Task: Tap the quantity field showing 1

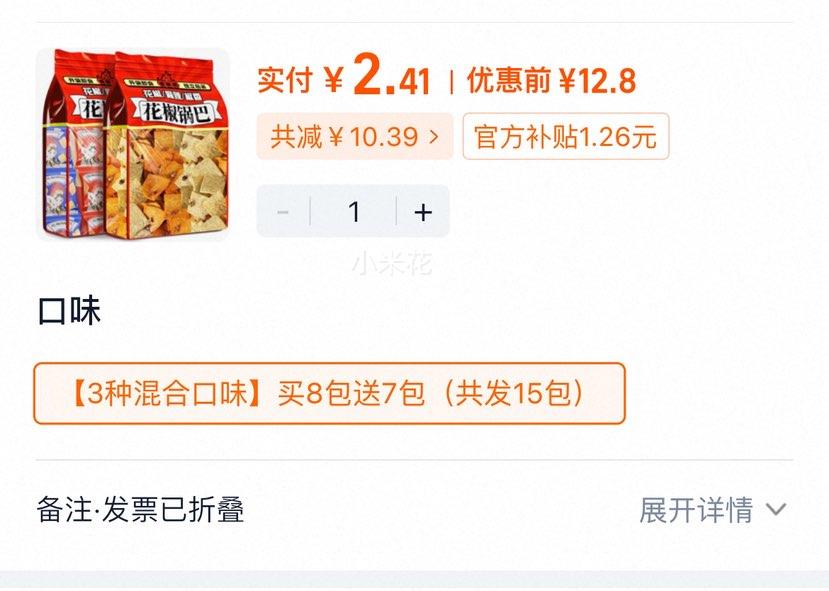Action: [354, 212]
